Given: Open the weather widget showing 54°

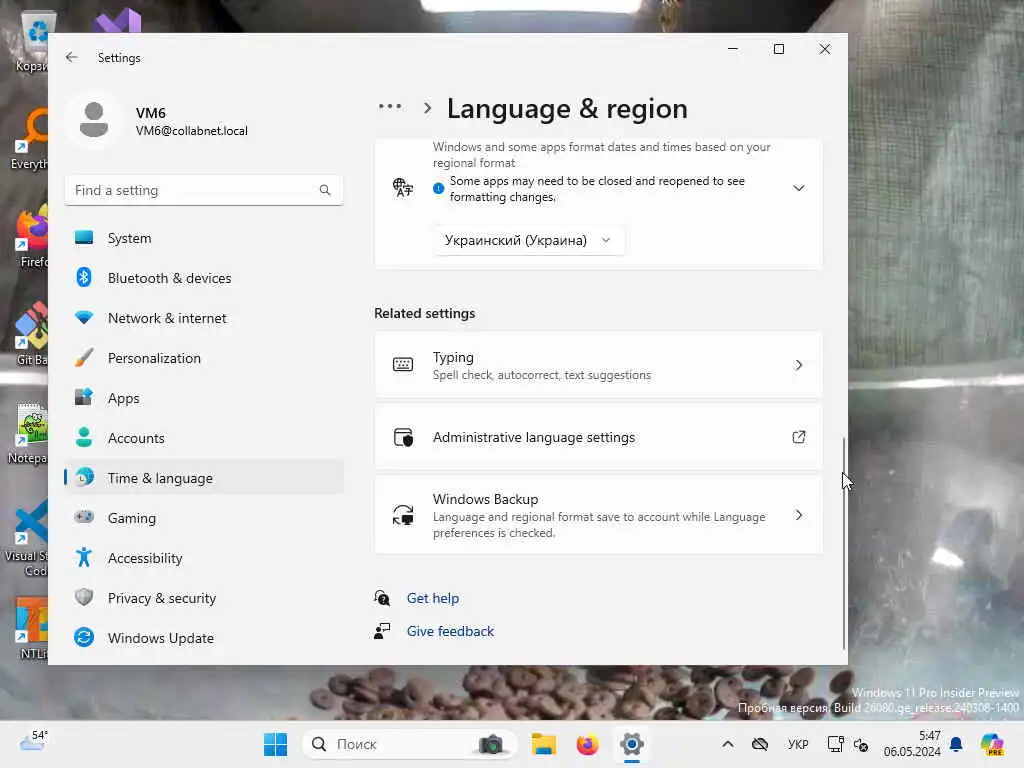Looking at the screenshot, I should click(x=33, y=741).
